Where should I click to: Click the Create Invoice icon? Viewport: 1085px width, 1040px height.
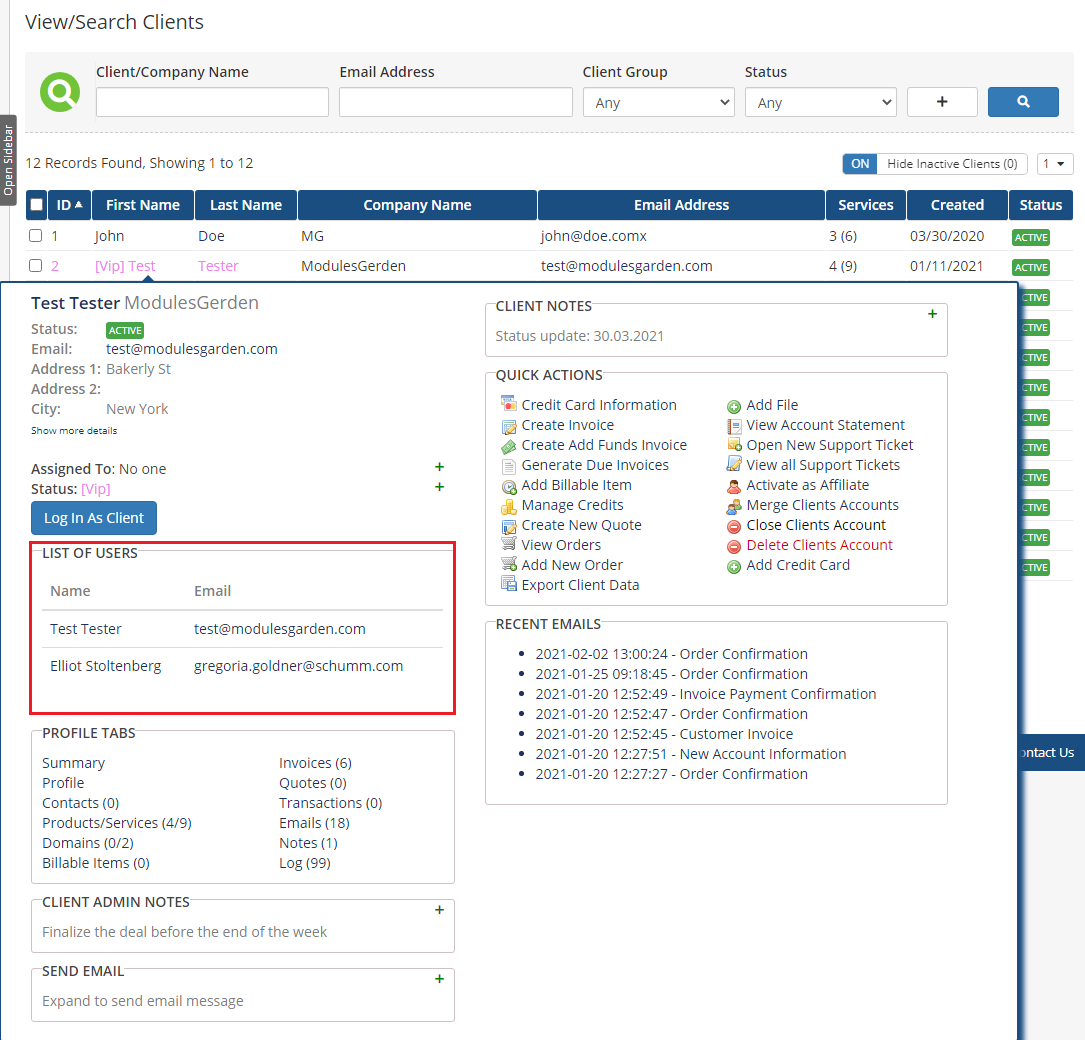pos(509,426)
